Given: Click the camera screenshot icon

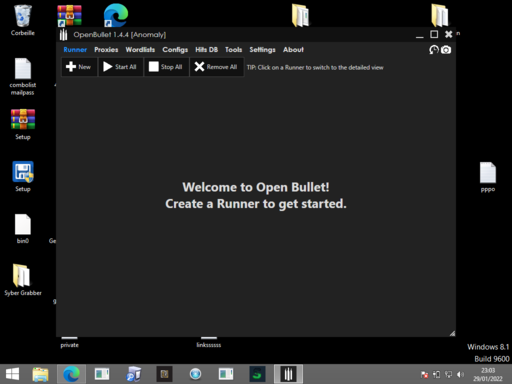Looking at the screenshot, I should pyautogui.click(x=446, y=50).
